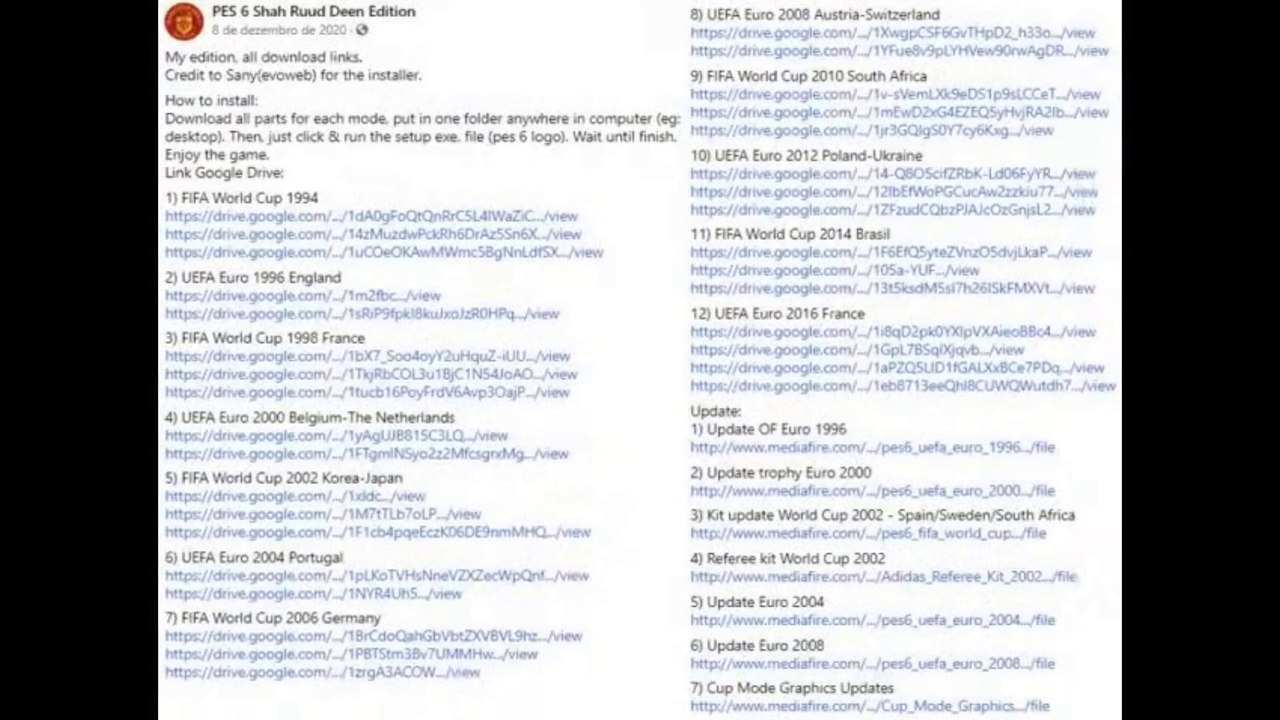Click the heading '1) FIFA World Cup 1994'
The height and width of the screenshot is (720, 1280).
point(242,198)
